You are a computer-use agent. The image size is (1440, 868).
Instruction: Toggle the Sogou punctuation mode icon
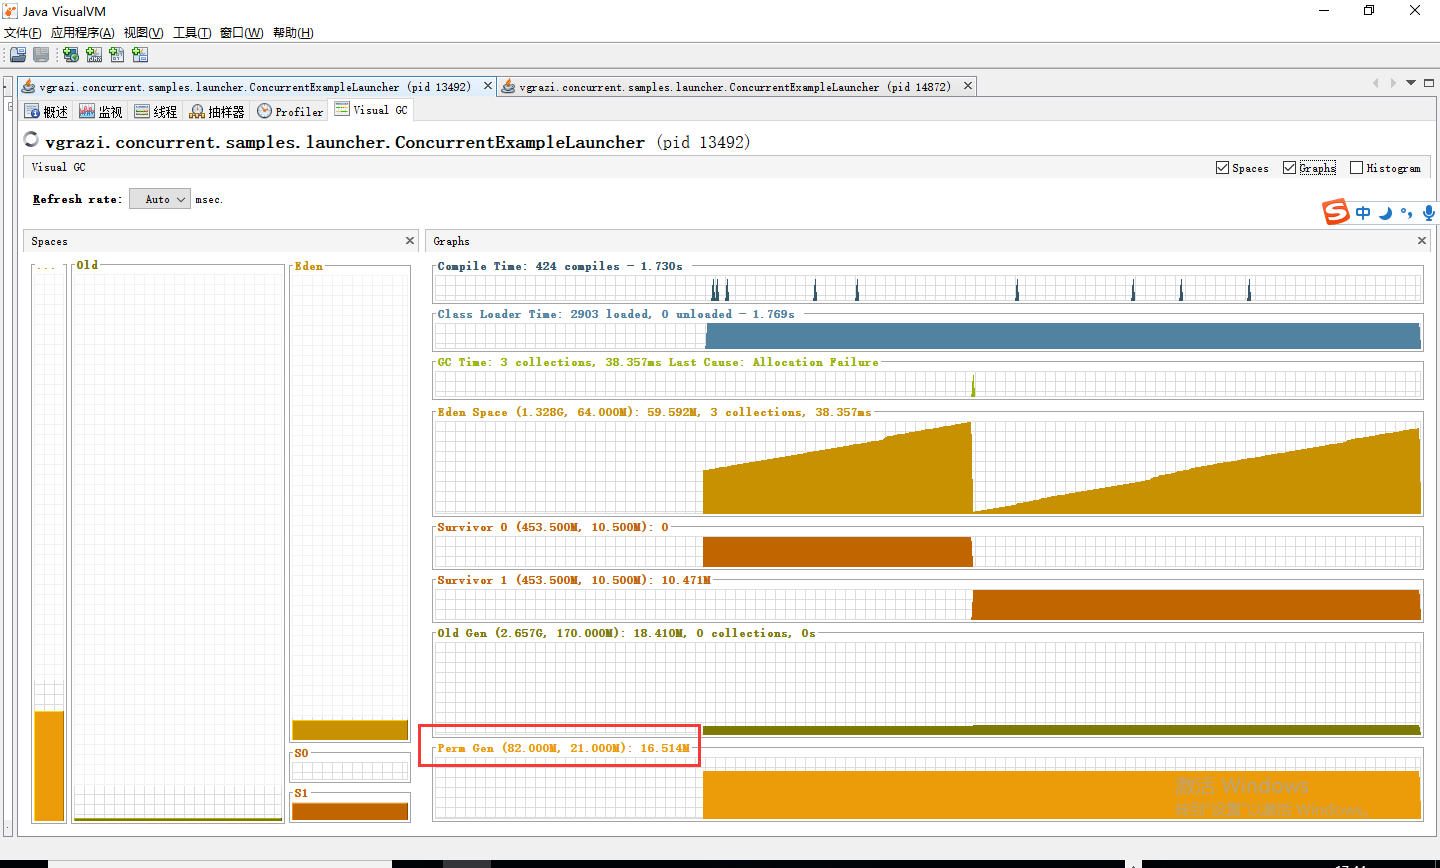click(x=1407, y=213)
